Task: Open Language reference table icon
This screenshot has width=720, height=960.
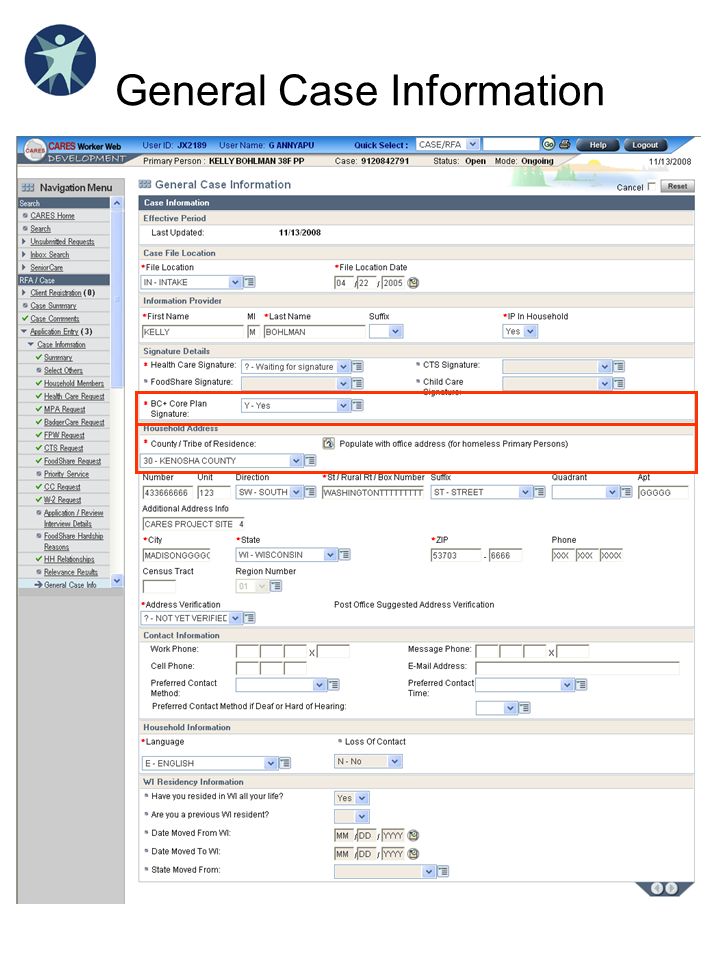Action: (x=285, y=763)
